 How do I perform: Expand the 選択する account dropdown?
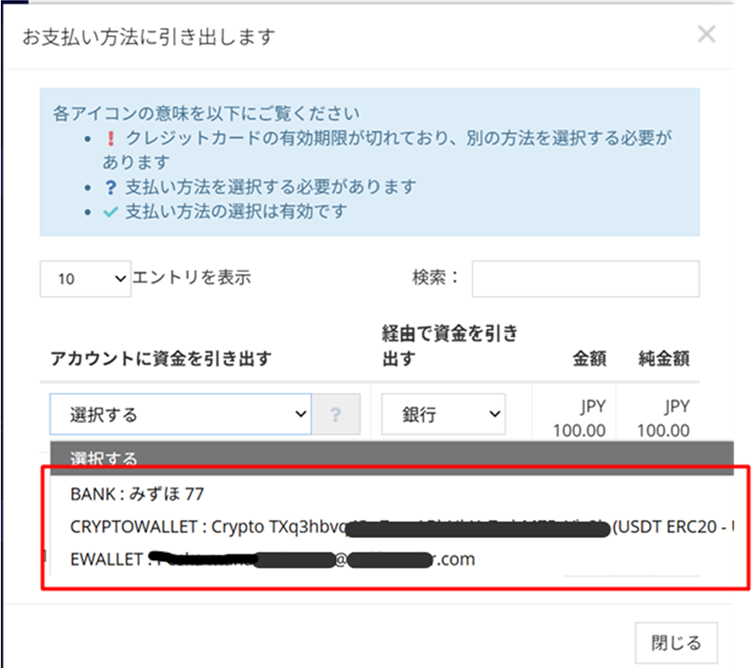pos(180,414)
